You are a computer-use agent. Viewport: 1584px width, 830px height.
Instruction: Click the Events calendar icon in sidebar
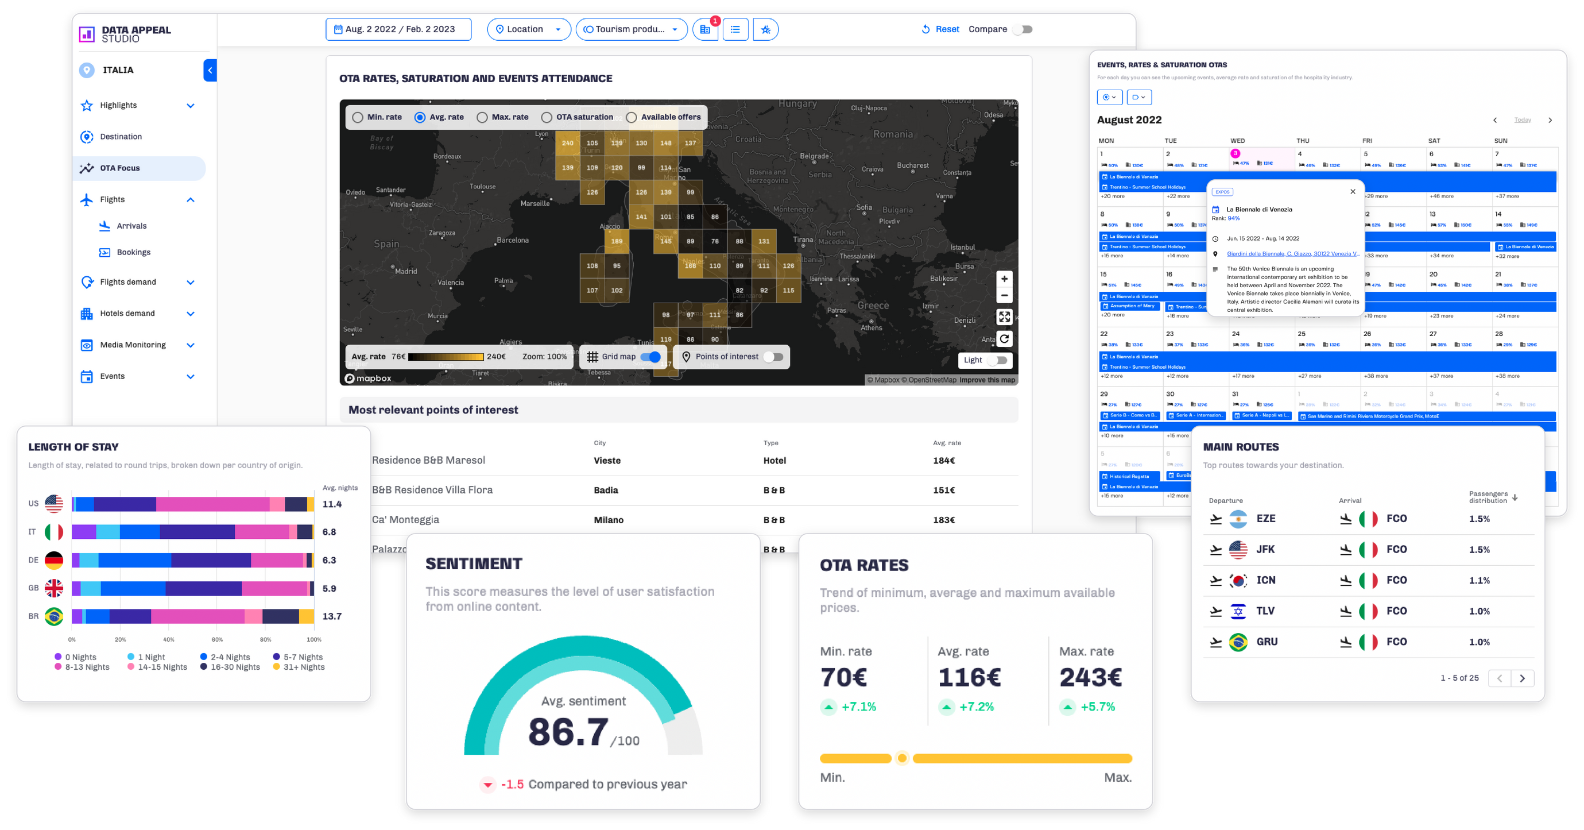(87, 377)
